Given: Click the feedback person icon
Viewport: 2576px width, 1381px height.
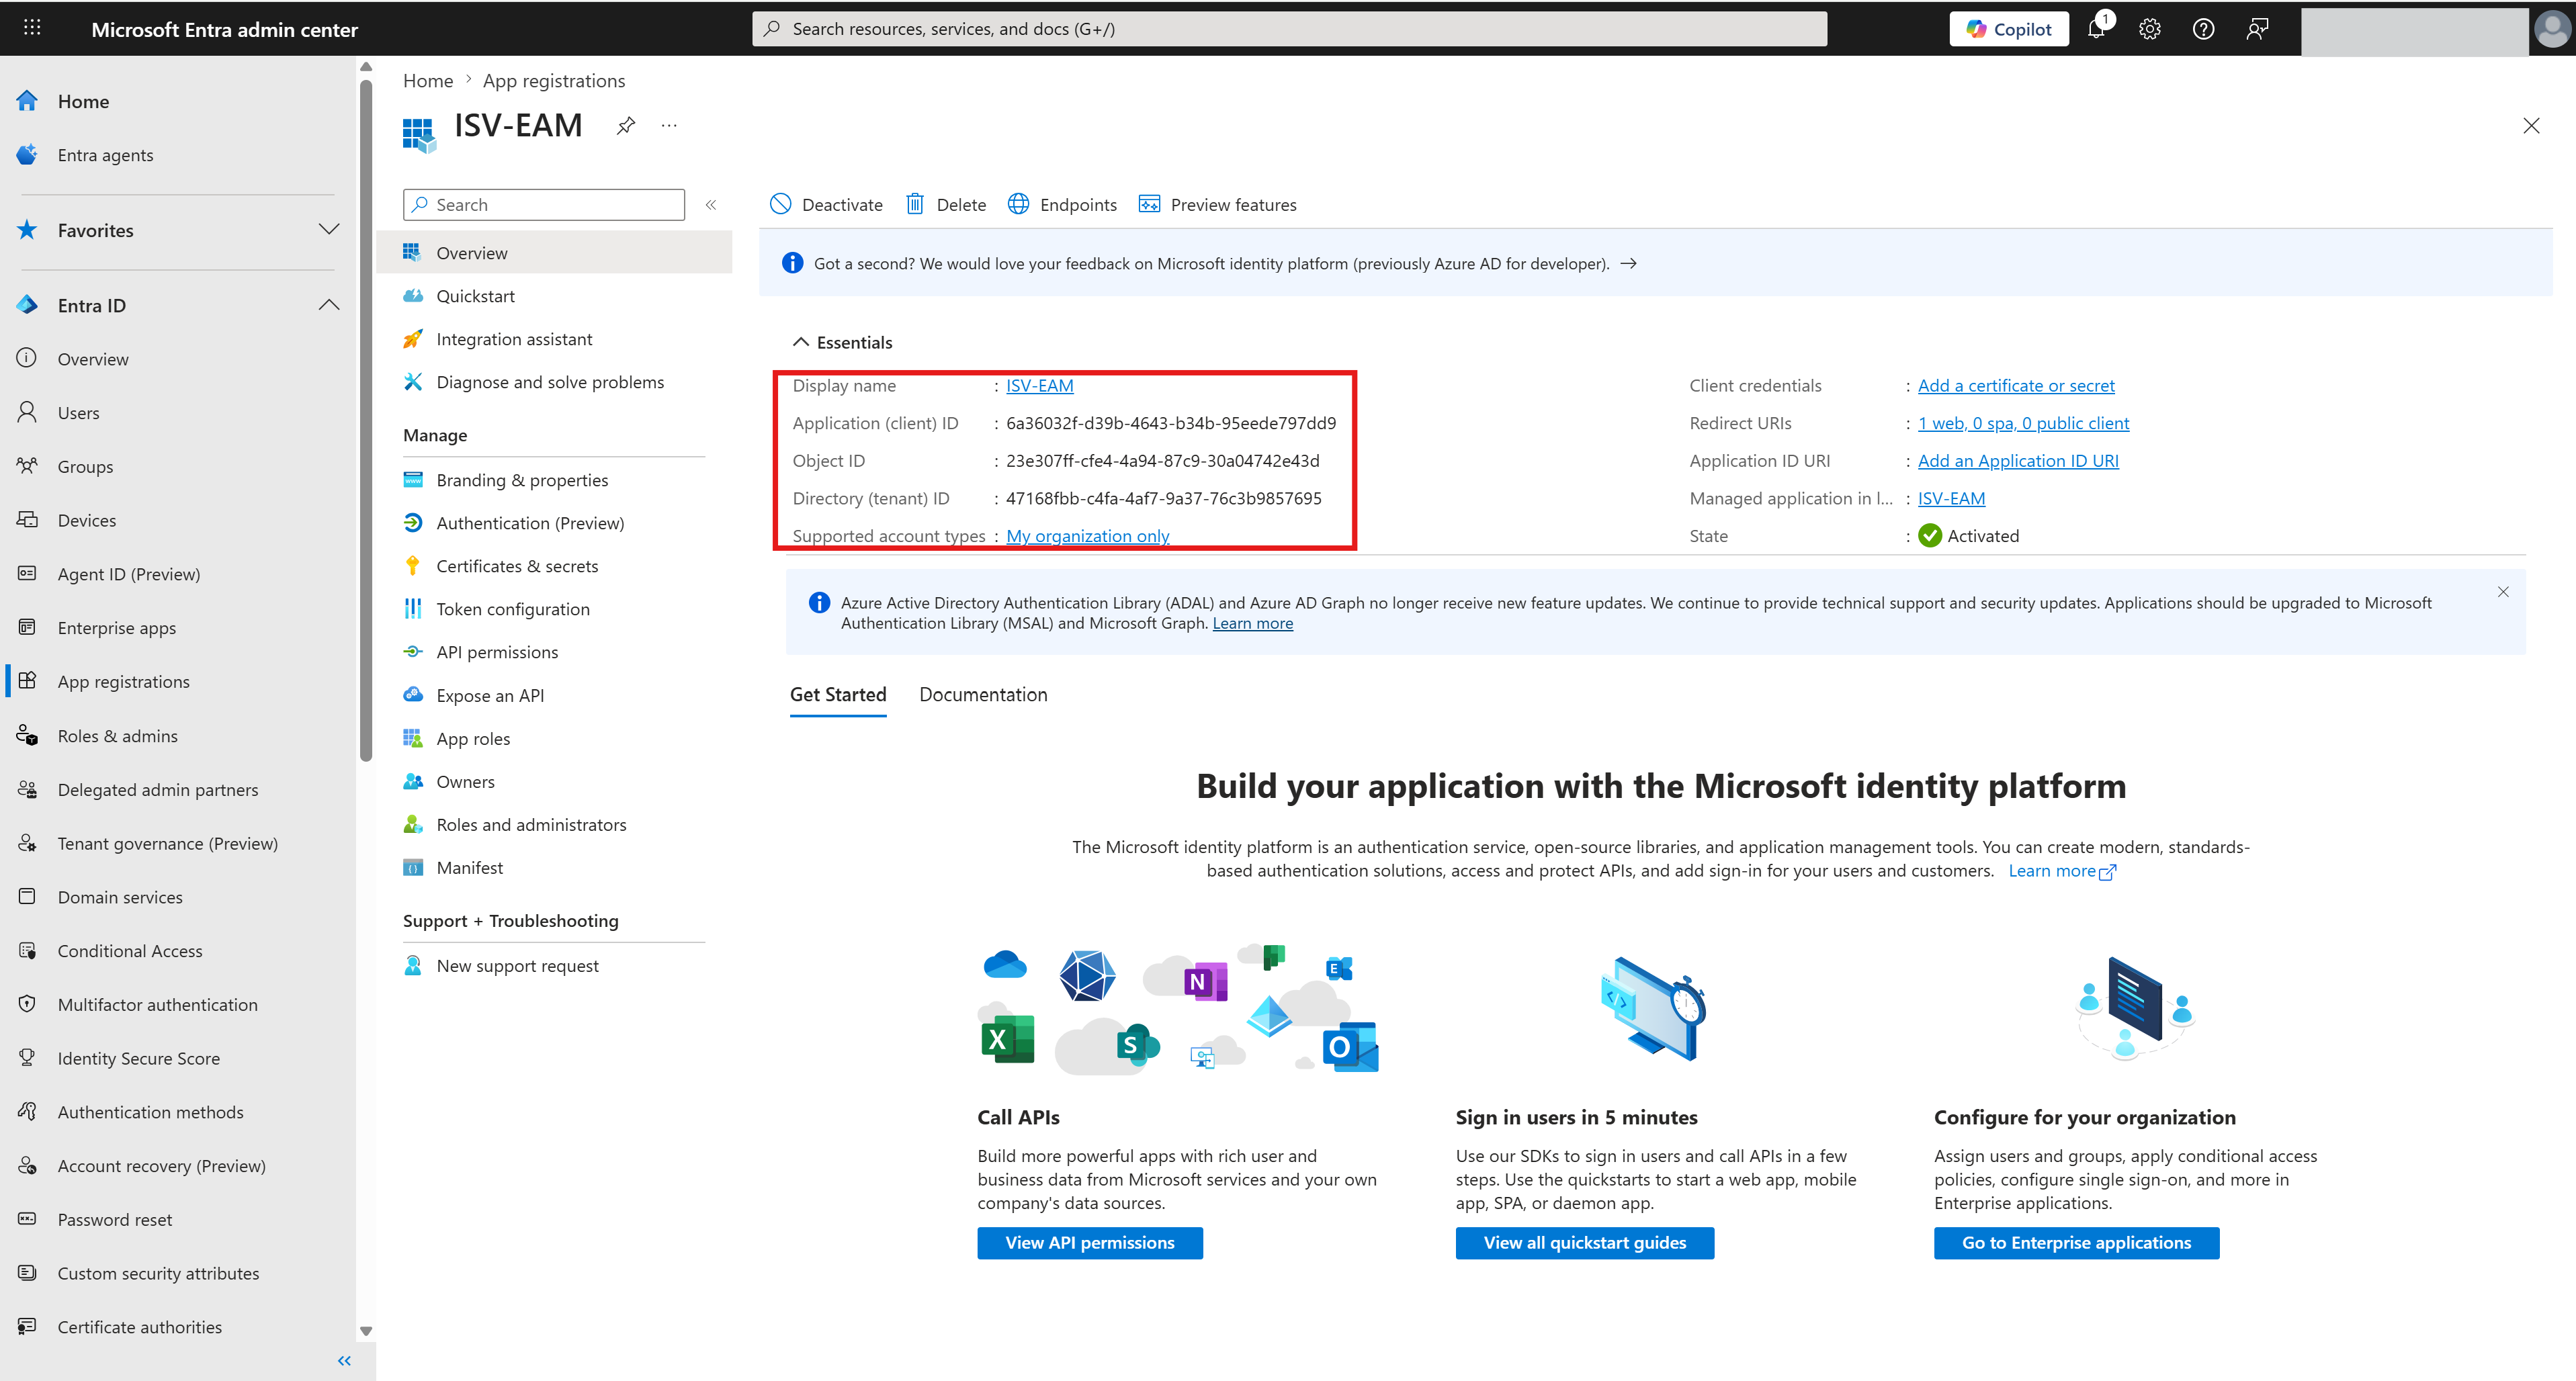Looking at the screenshot, I should coord(2257,29).
